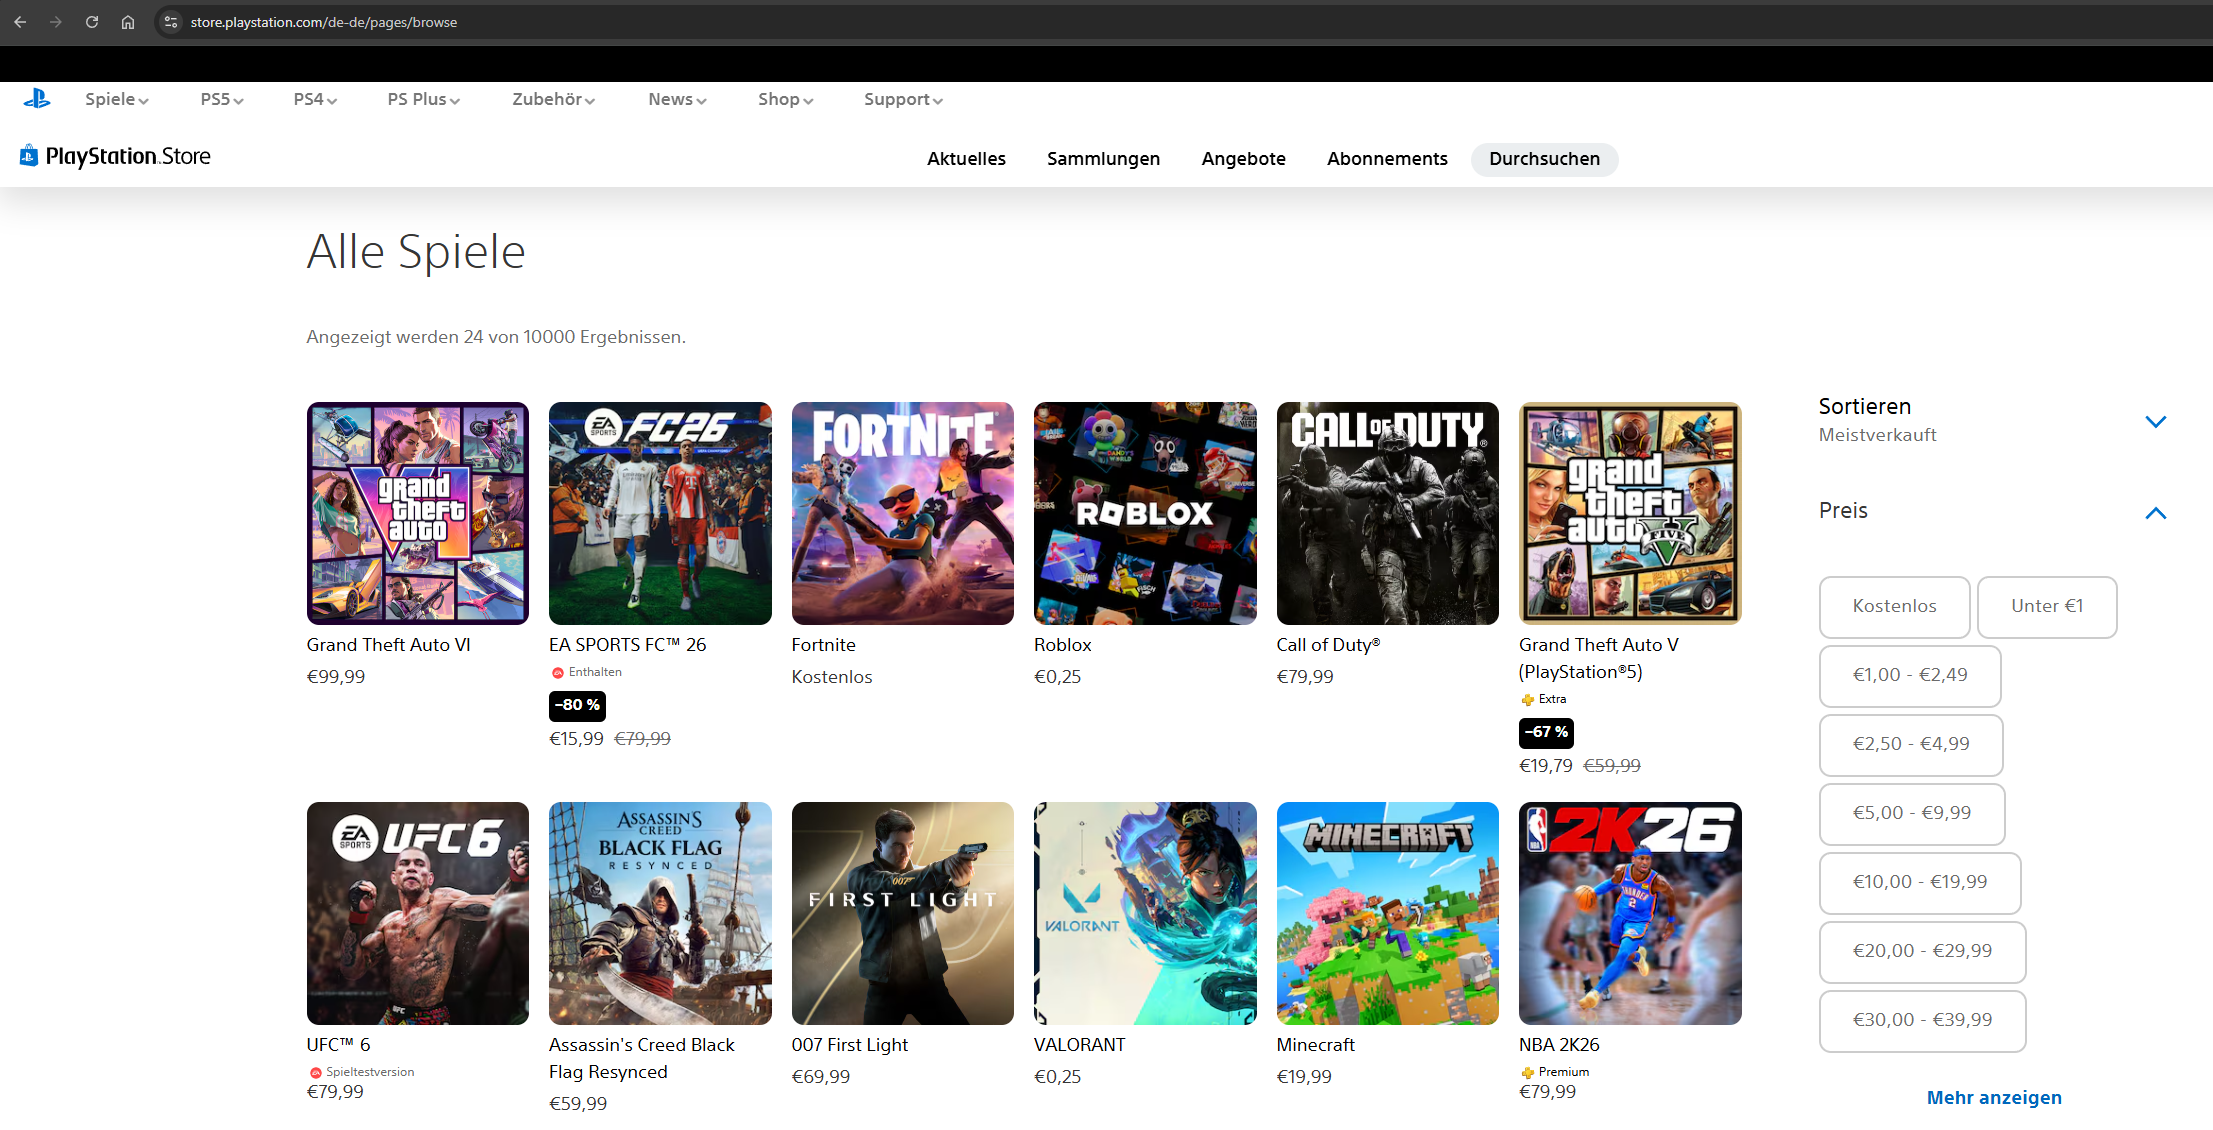Open the PS4 dropdown menu
This screenshot has height=1130, width=2213.
(x=315, y=99)
